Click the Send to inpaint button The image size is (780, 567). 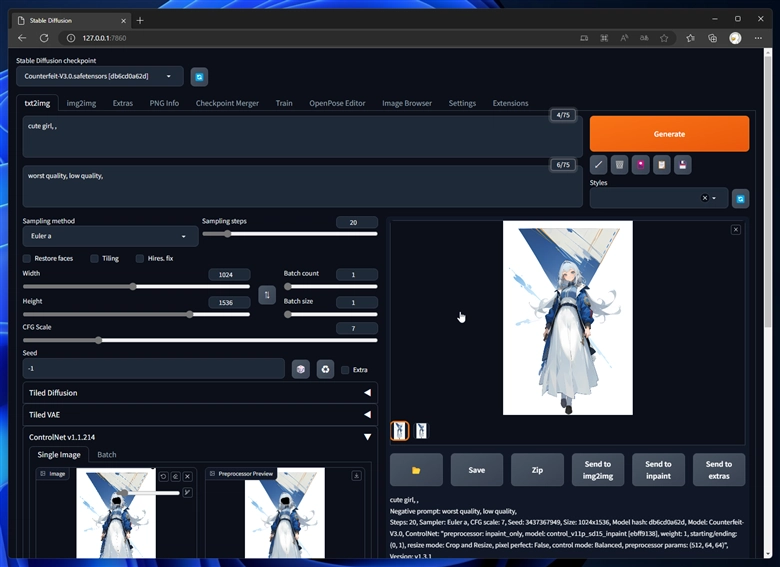point(658,469)
